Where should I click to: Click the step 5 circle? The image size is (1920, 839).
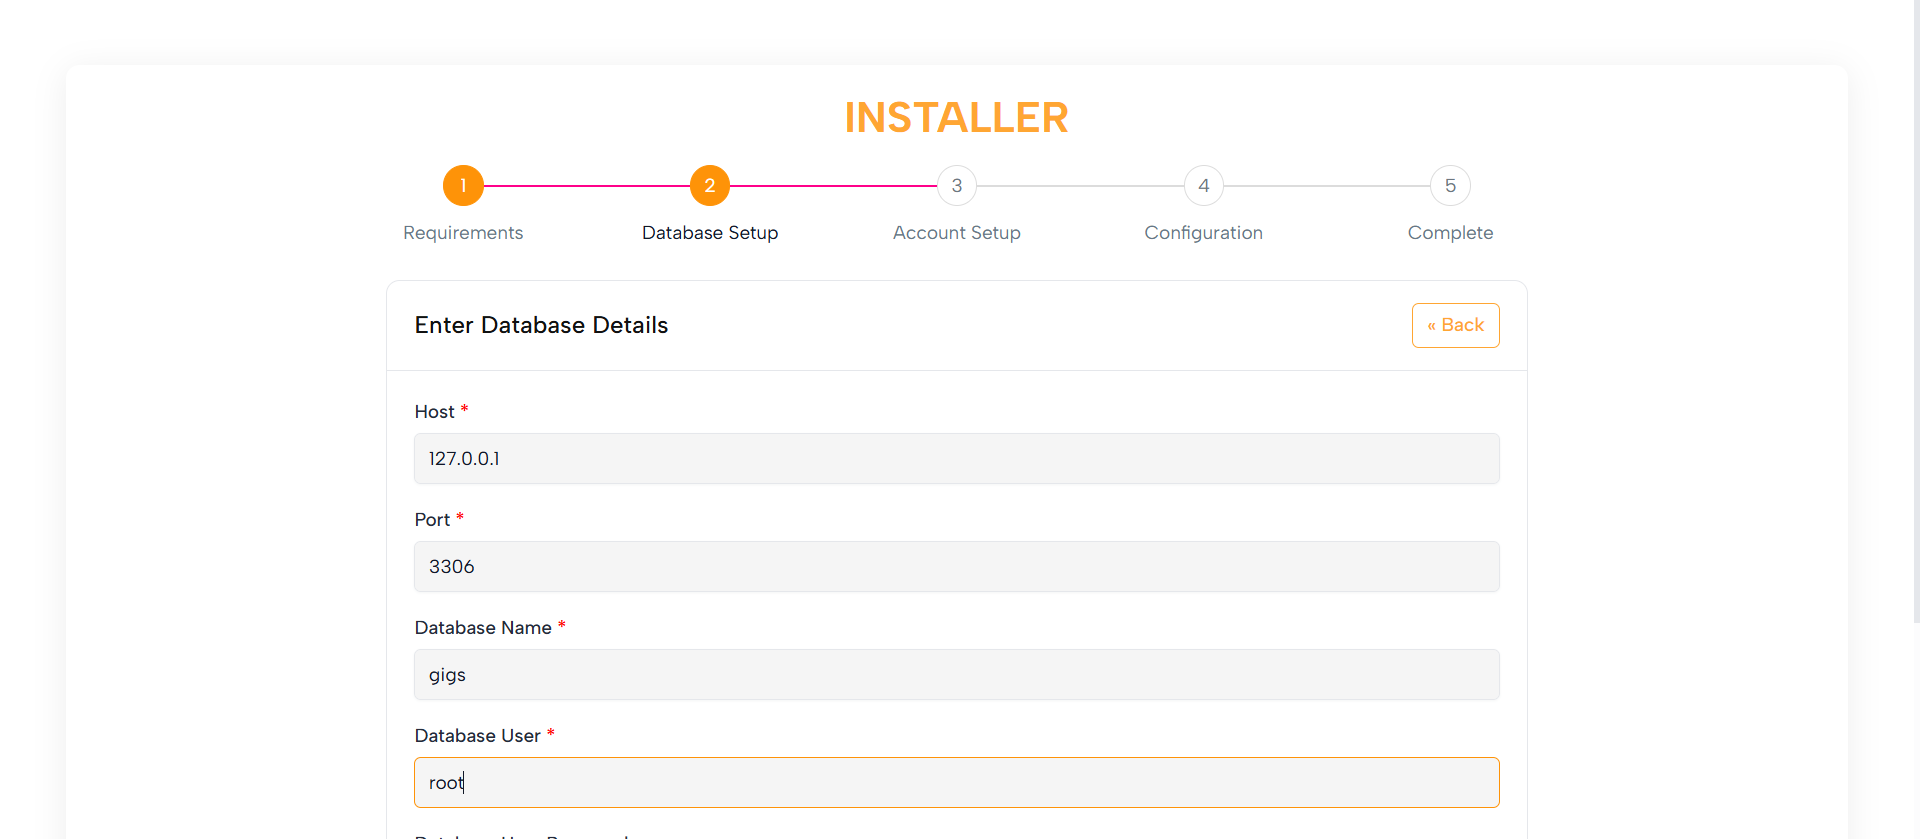coord(1450,186)
